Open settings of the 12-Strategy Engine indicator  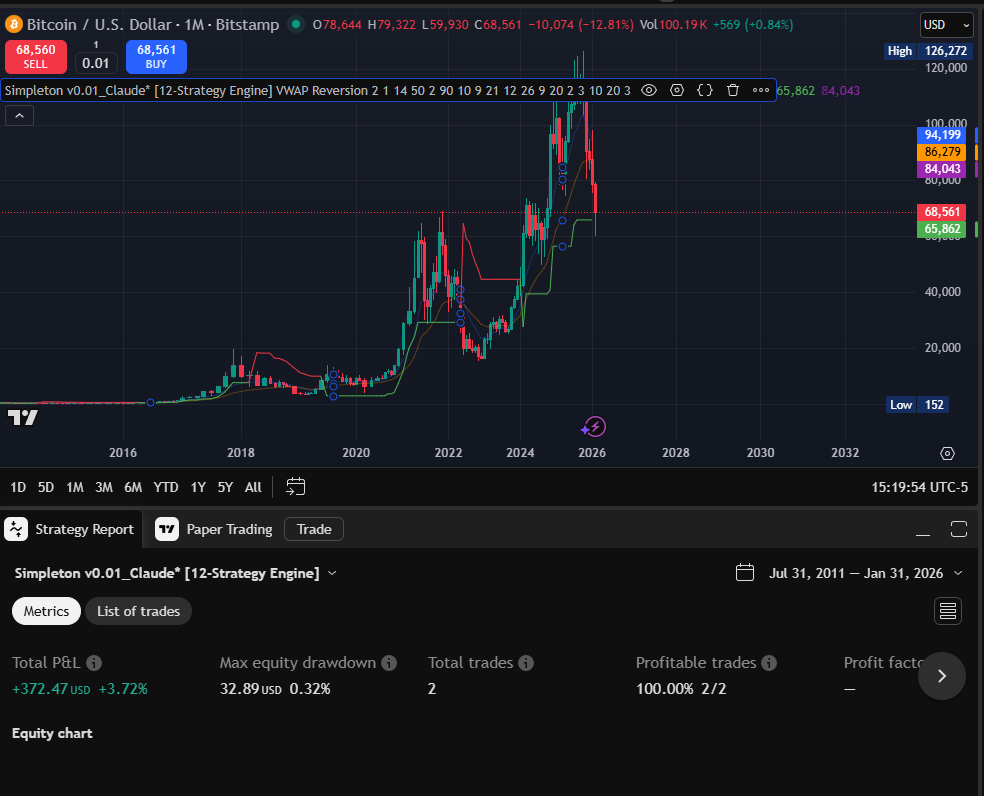[677, 90]
